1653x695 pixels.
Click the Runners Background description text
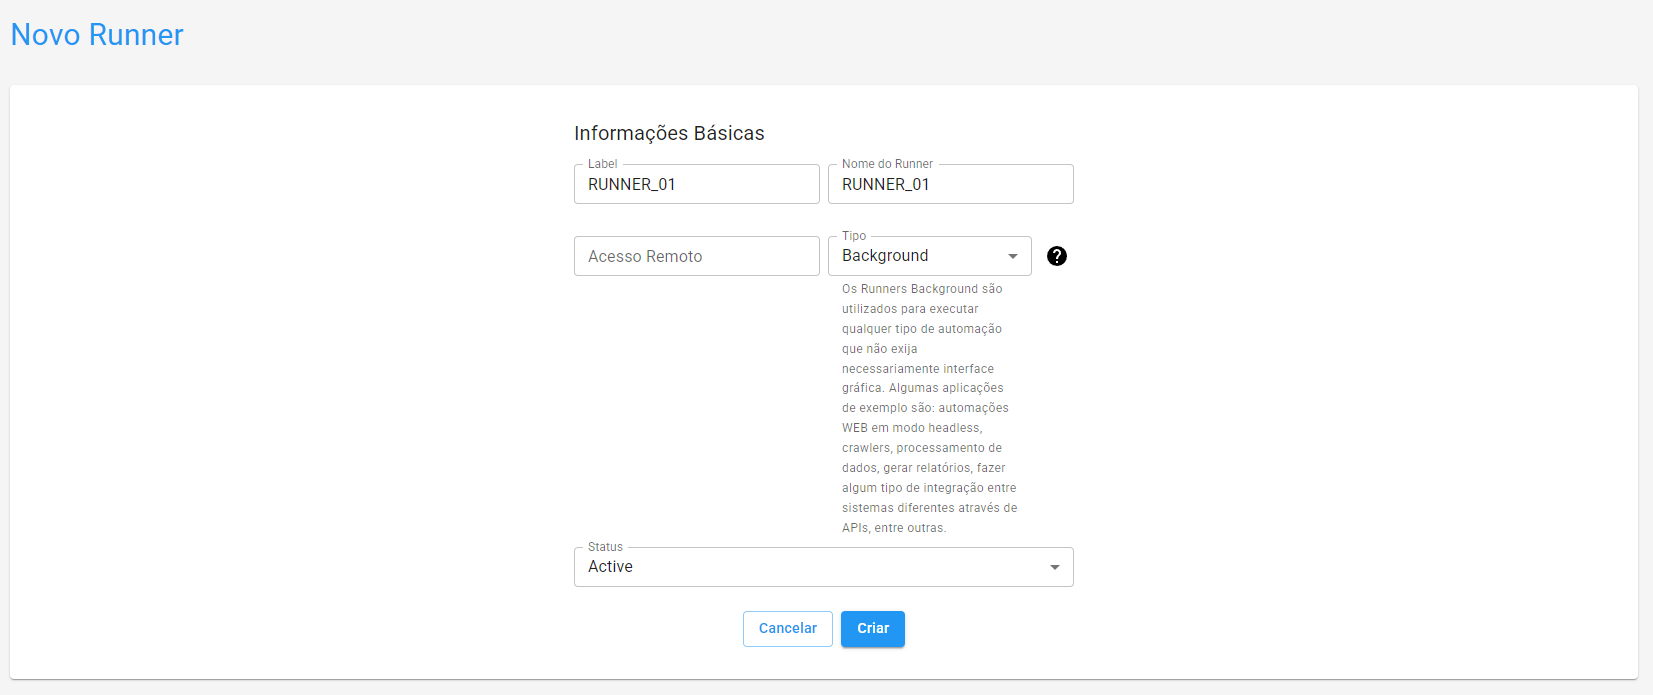point(928,408)
